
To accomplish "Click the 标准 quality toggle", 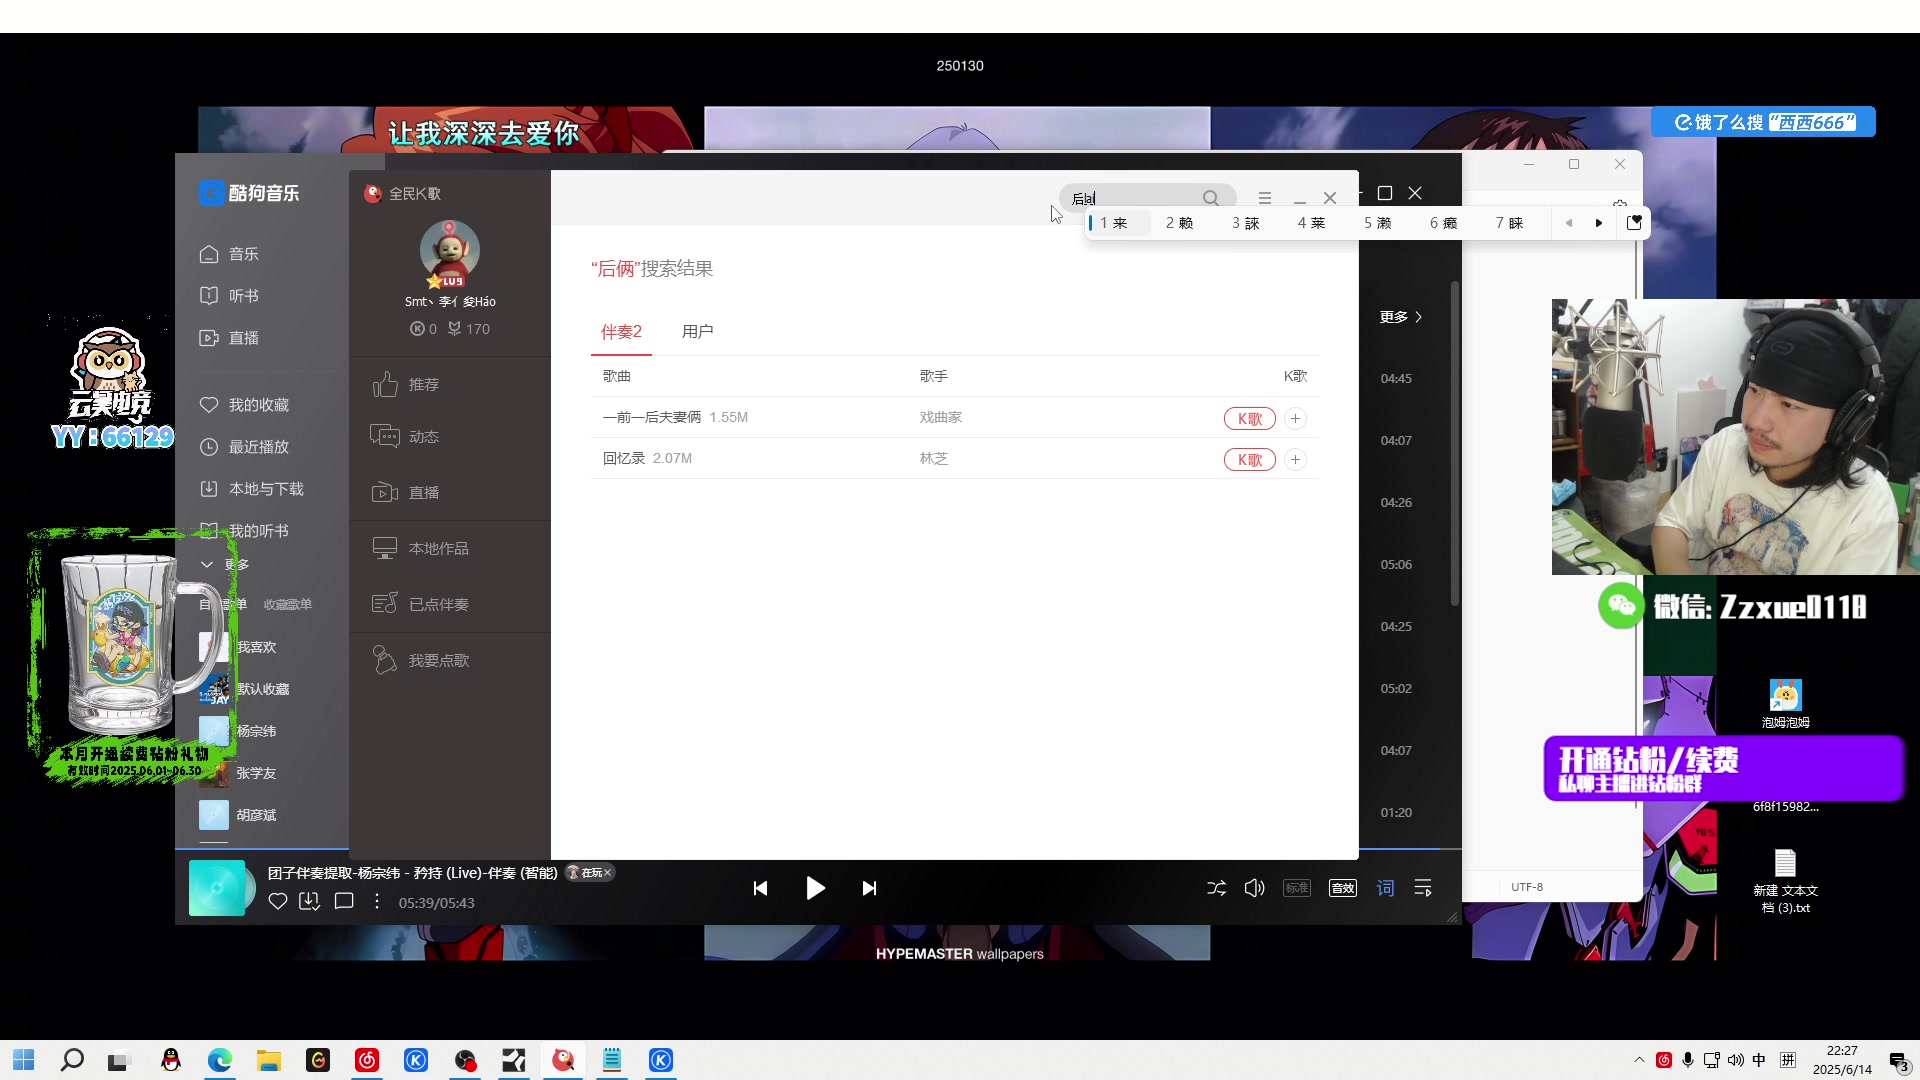I will (1296, 888).
